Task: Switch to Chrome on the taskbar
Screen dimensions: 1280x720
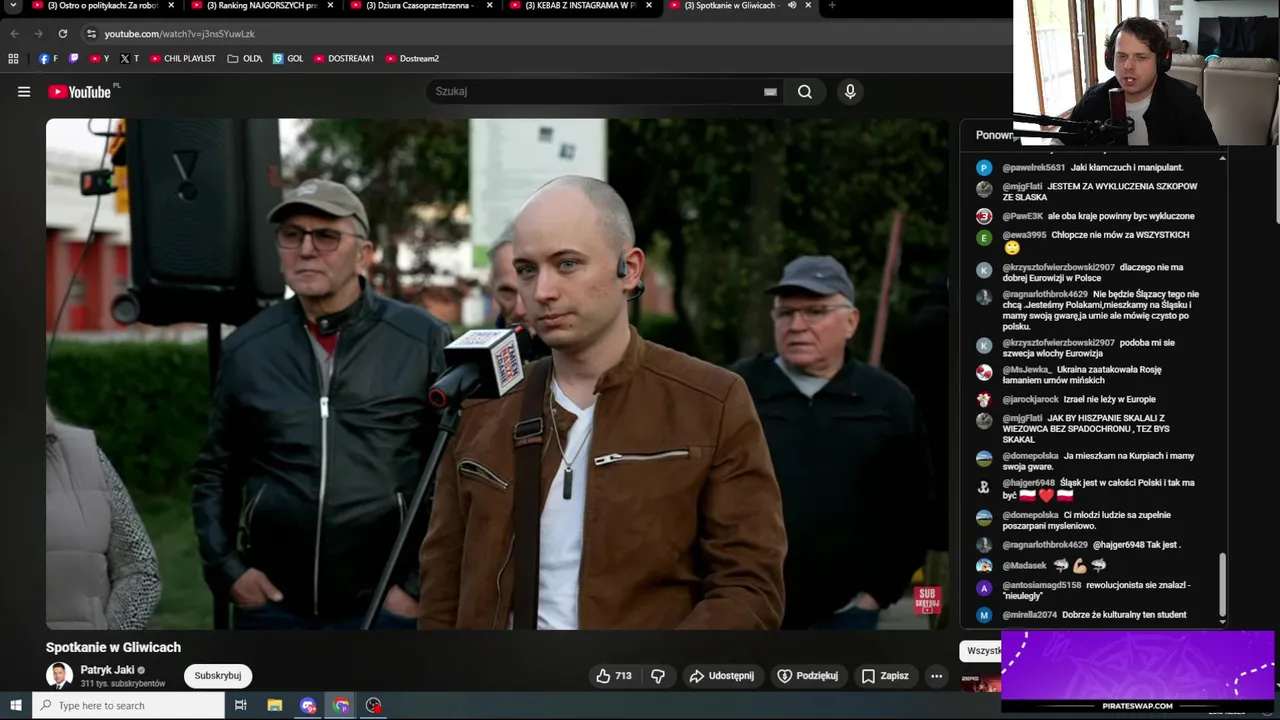Action: point(341,705)
